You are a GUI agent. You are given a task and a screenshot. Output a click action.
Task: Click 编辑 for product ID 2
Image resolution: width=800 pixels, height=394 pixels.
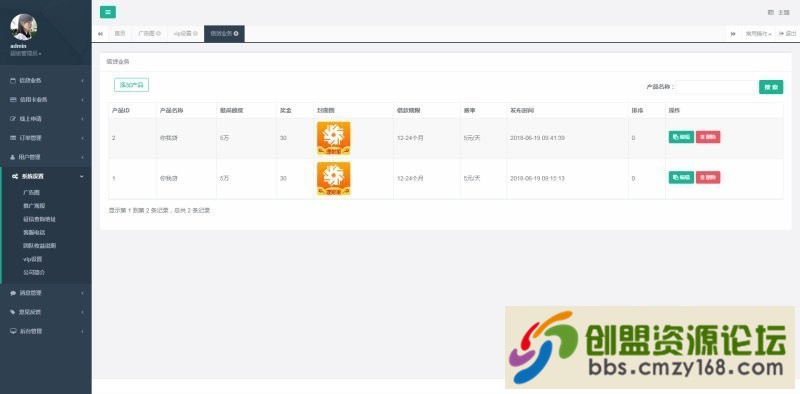pos(681,137)
